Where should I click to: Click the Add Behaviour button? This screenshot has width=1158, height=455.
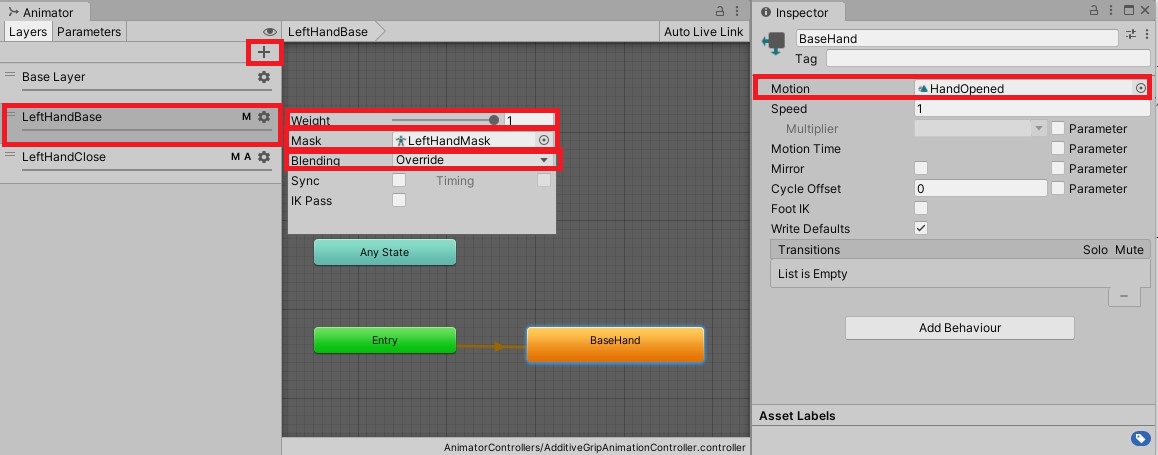959,328
